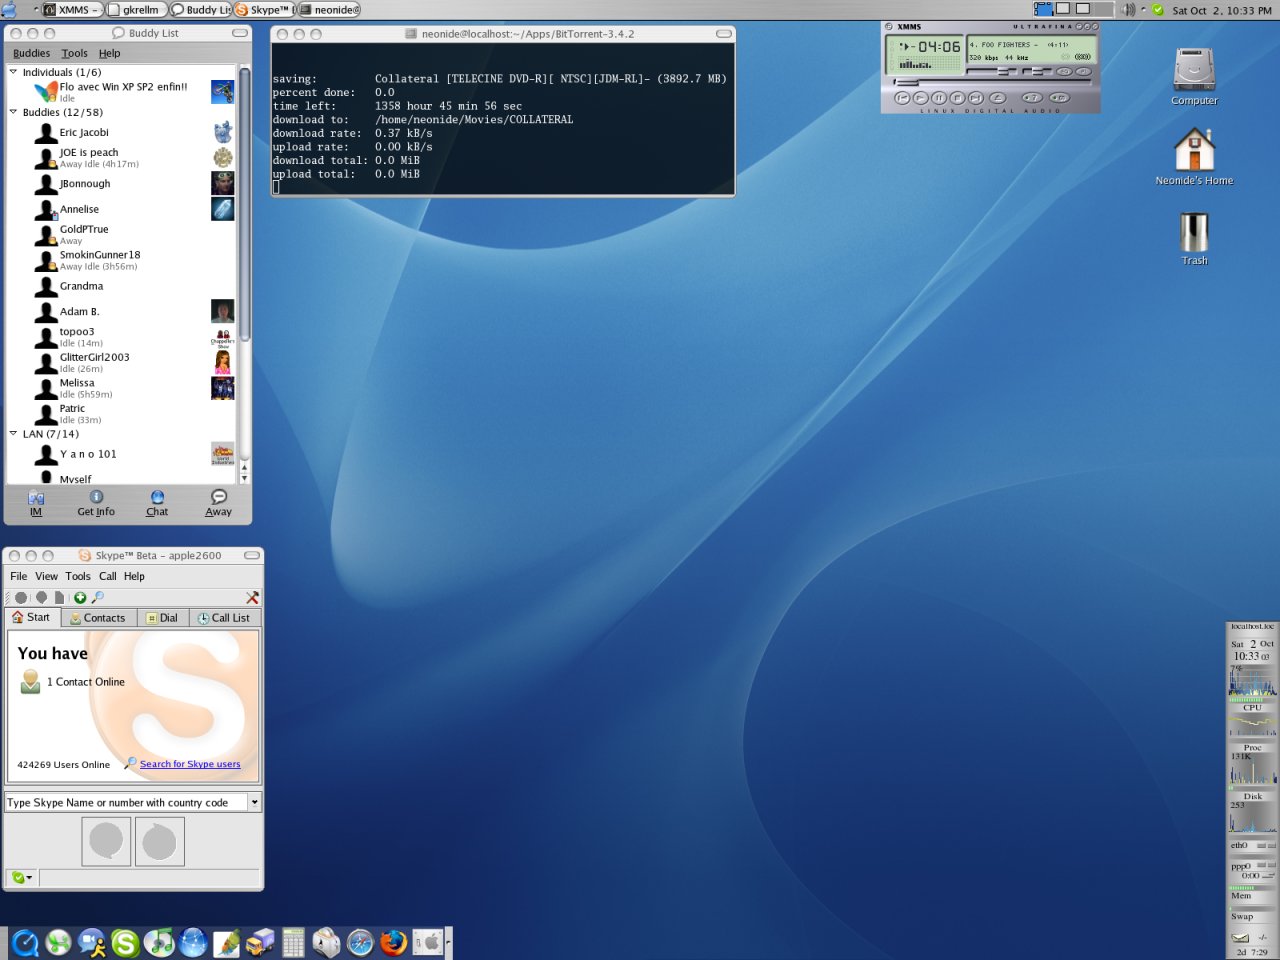The height and width of the screenshot is (960, 1280).
Task: Open the XMMS menu button in titlebar
Action: (x=889, y=27)
